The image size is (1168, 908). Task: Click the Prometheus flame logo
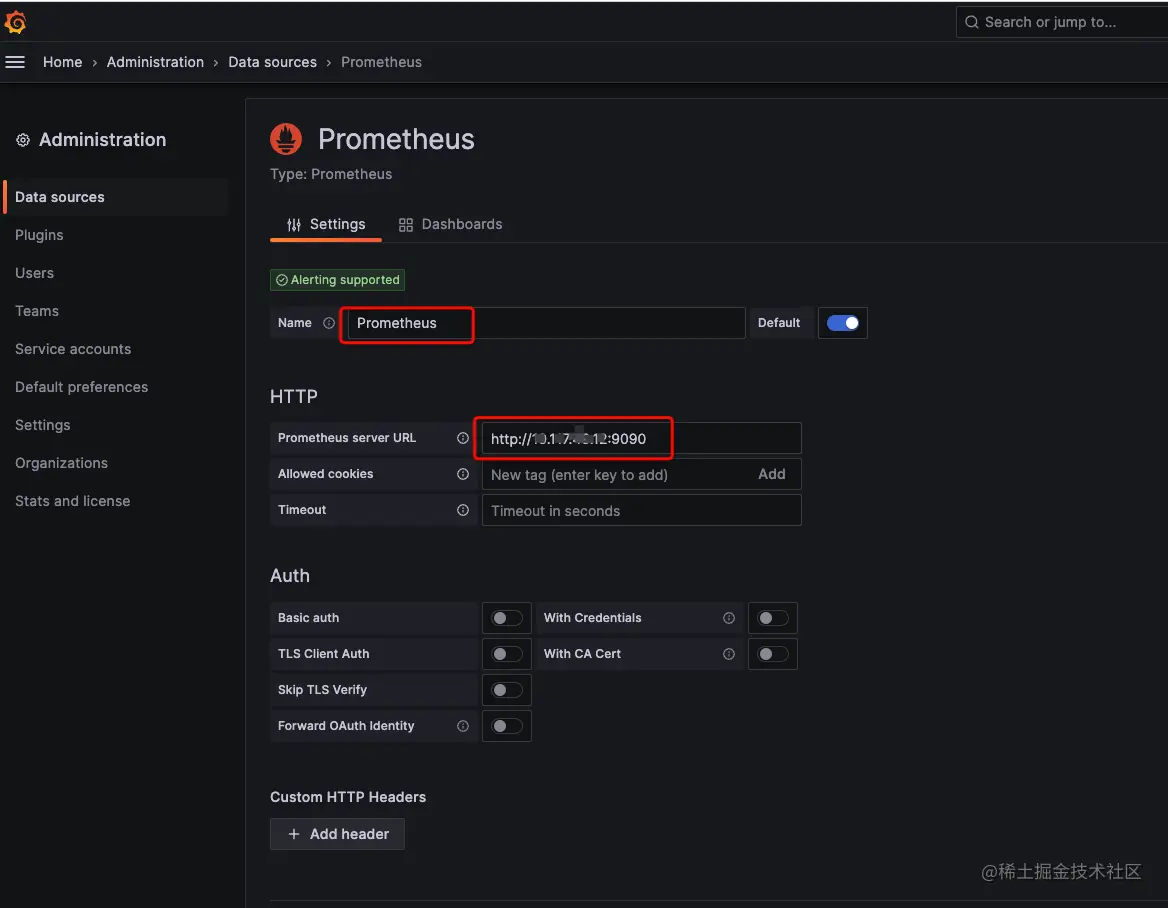286,139
